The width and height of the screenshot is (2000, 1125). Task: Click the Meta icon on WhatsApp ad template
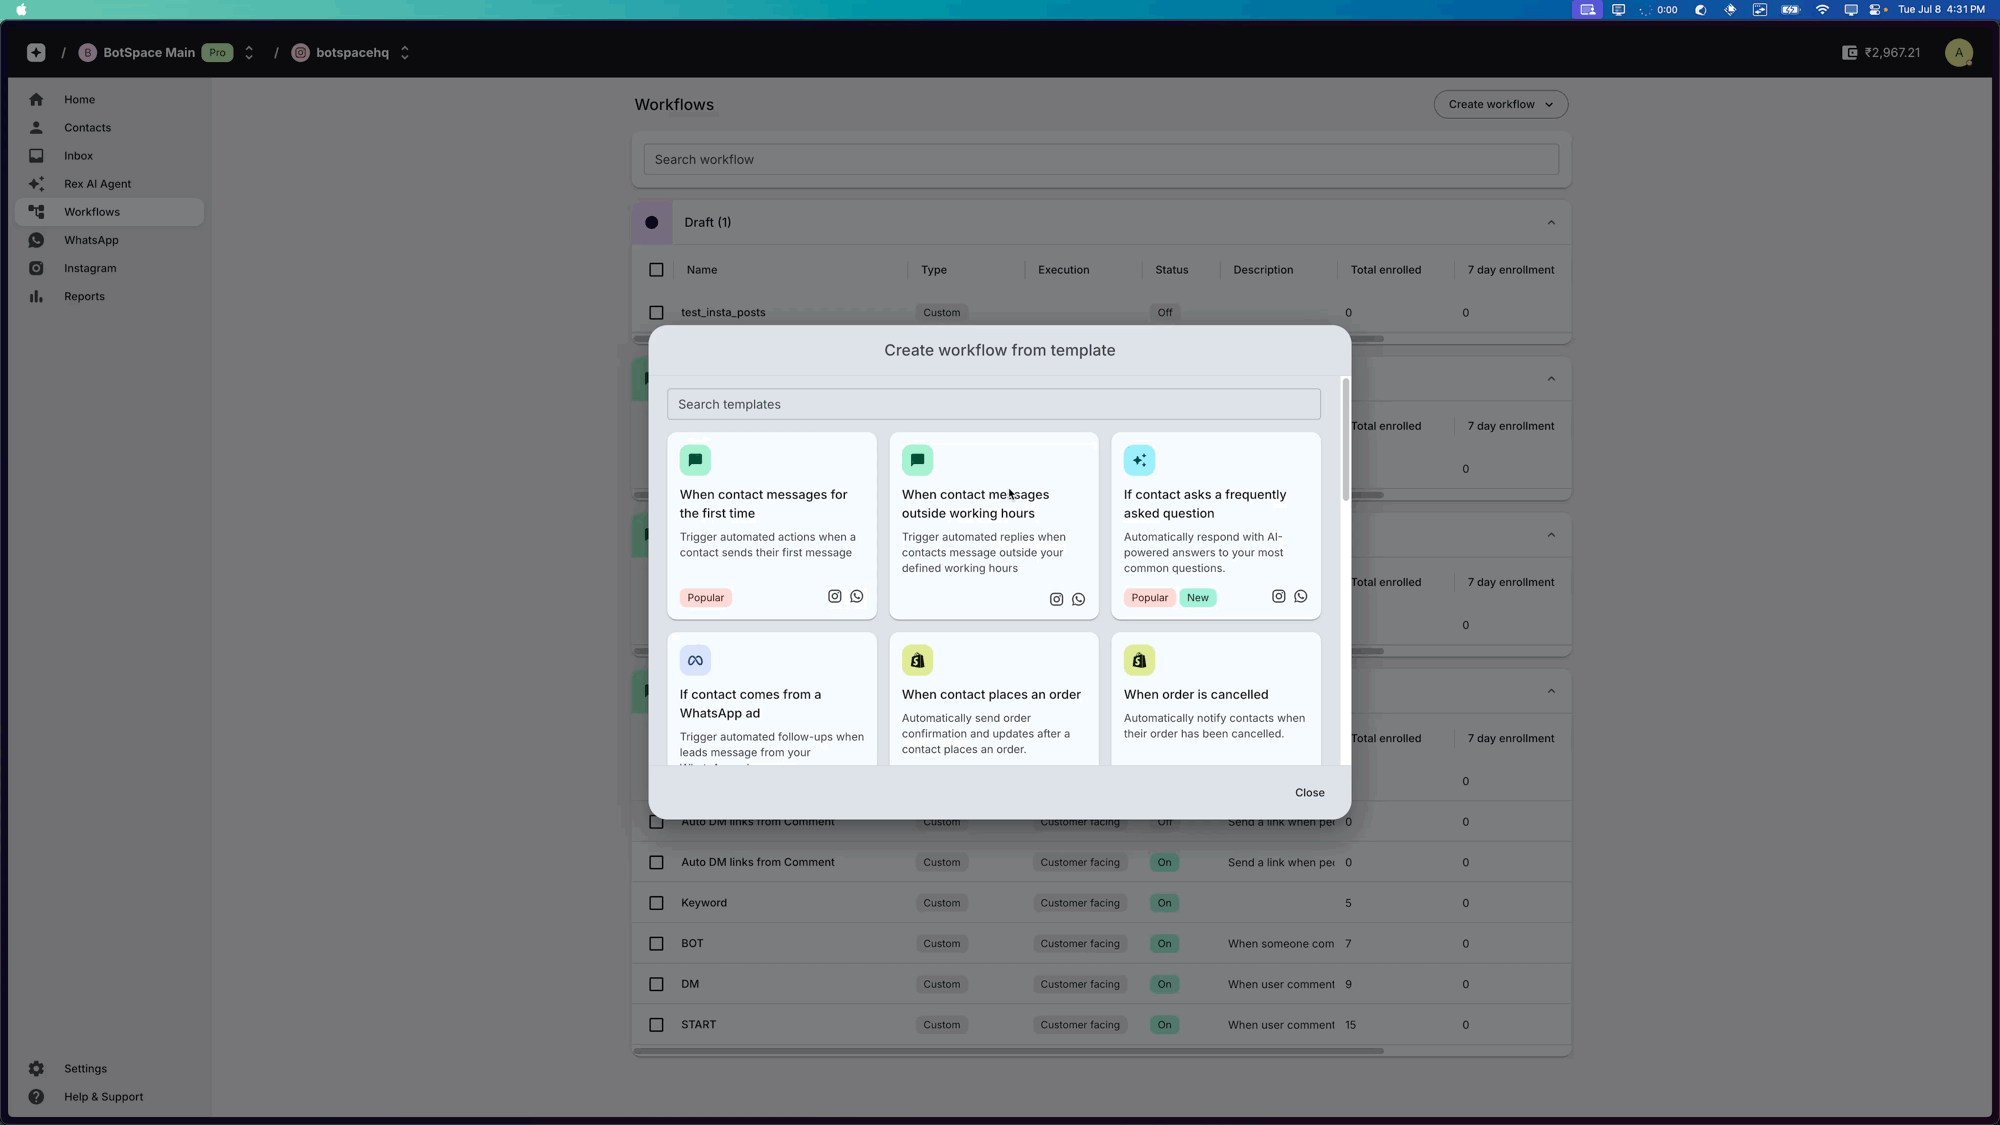695,660
